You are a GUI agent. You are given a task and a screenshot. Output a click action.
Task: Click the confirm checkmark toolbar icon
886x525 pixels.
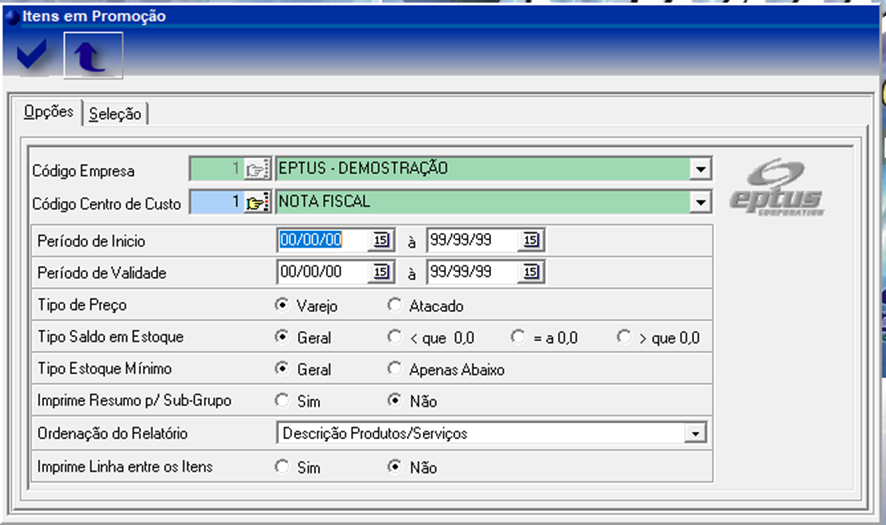coord(32,56)
